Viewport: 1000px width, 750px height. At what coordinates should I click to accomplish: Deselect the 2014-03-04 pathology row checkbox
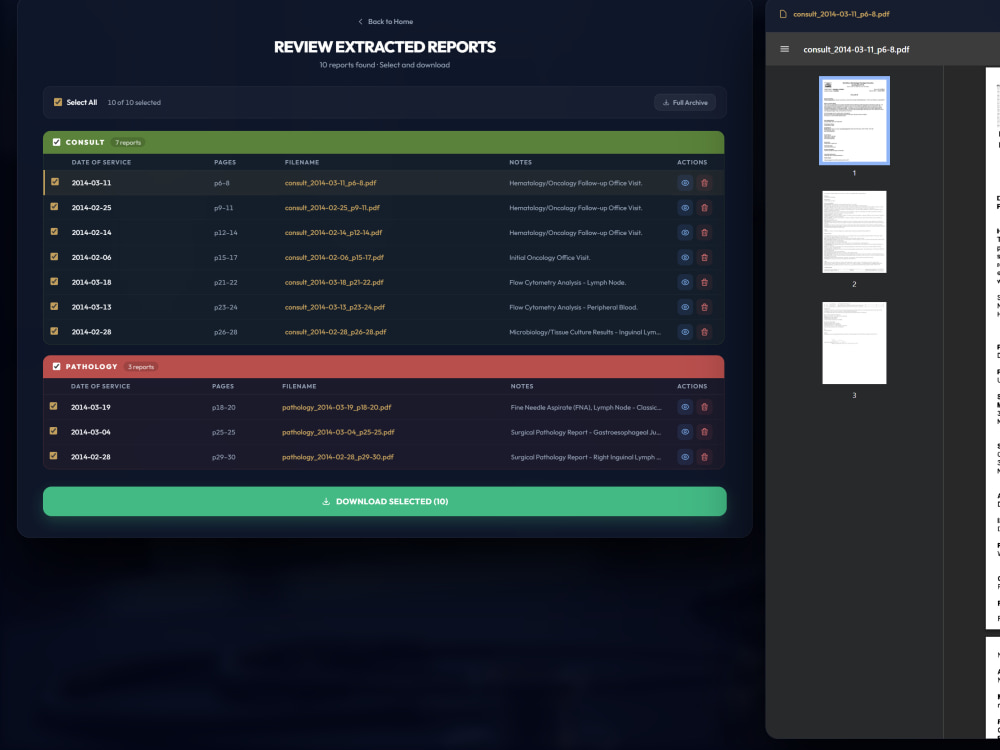pos(54,430)
